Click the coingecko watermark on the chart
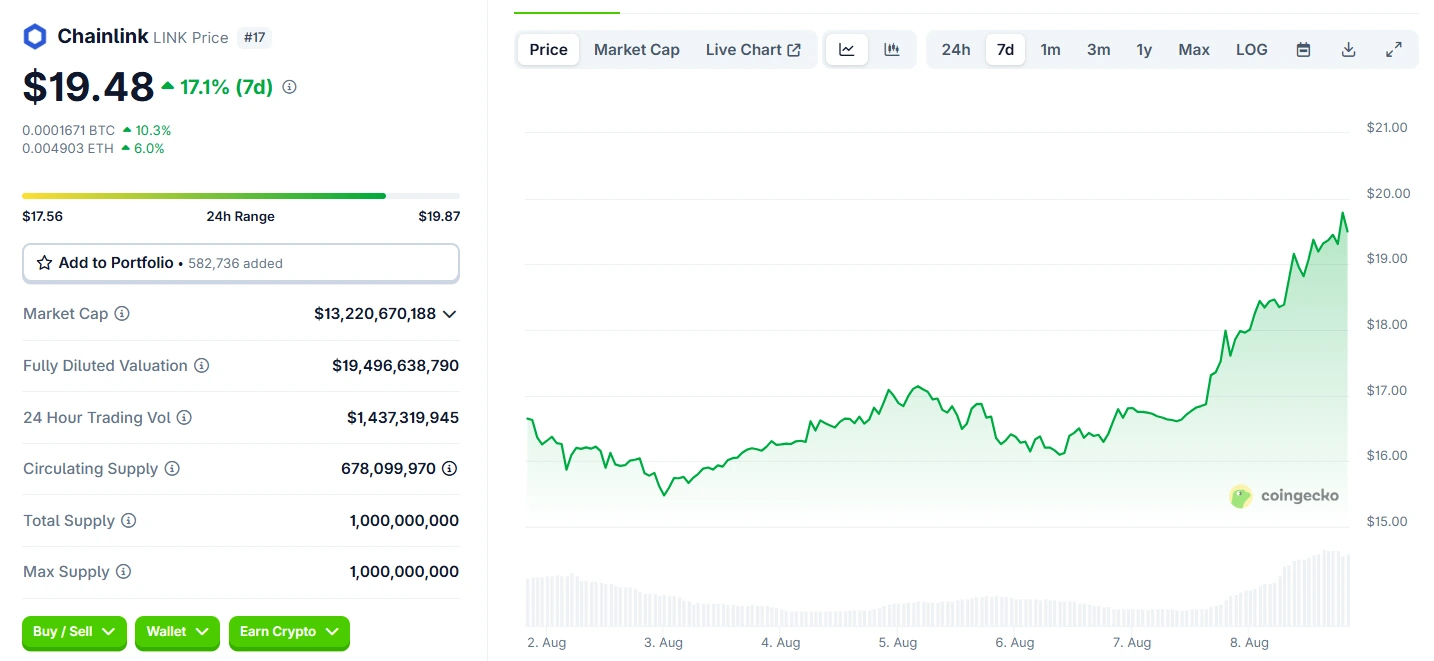The height and width of the screenshot is (661, 1434). pos(1285,496)
